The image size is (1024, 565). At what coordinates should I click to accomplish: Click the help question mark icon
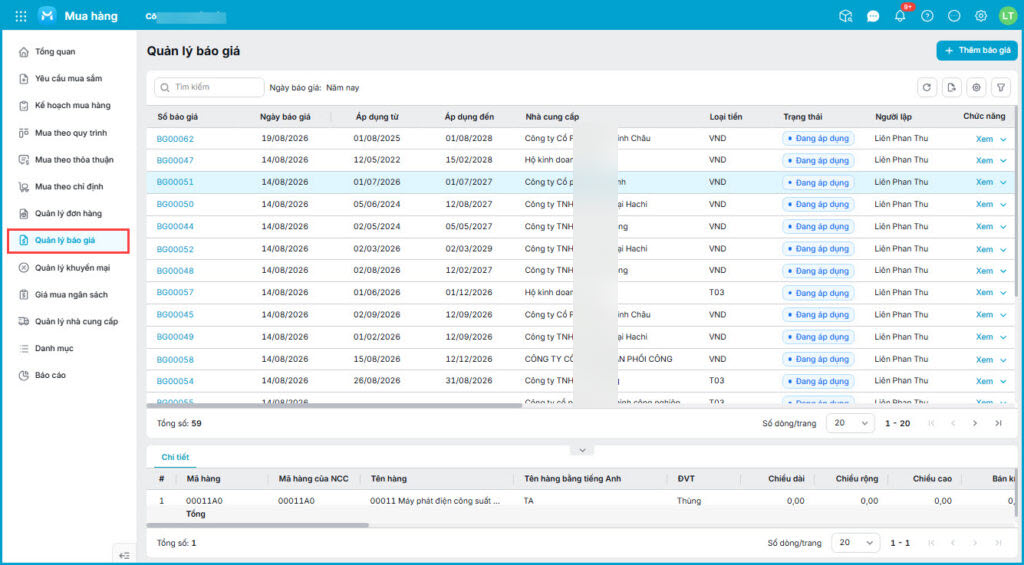[x=927, y=16]
